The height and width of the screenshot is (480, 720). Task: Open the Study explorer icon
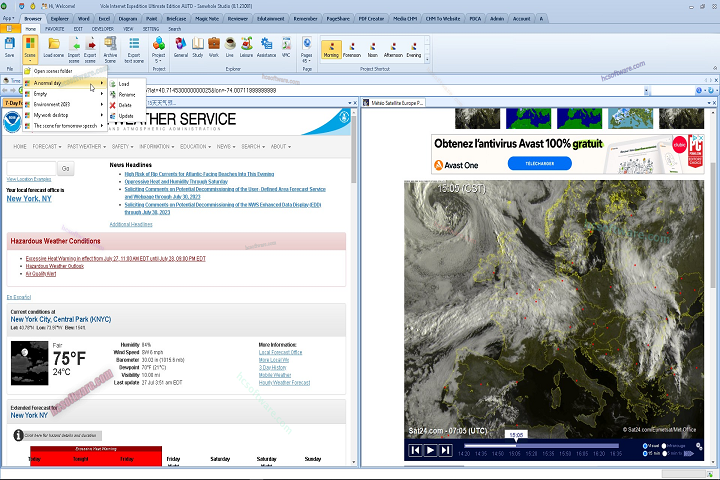pyautogui.click(x=198, y=44)
